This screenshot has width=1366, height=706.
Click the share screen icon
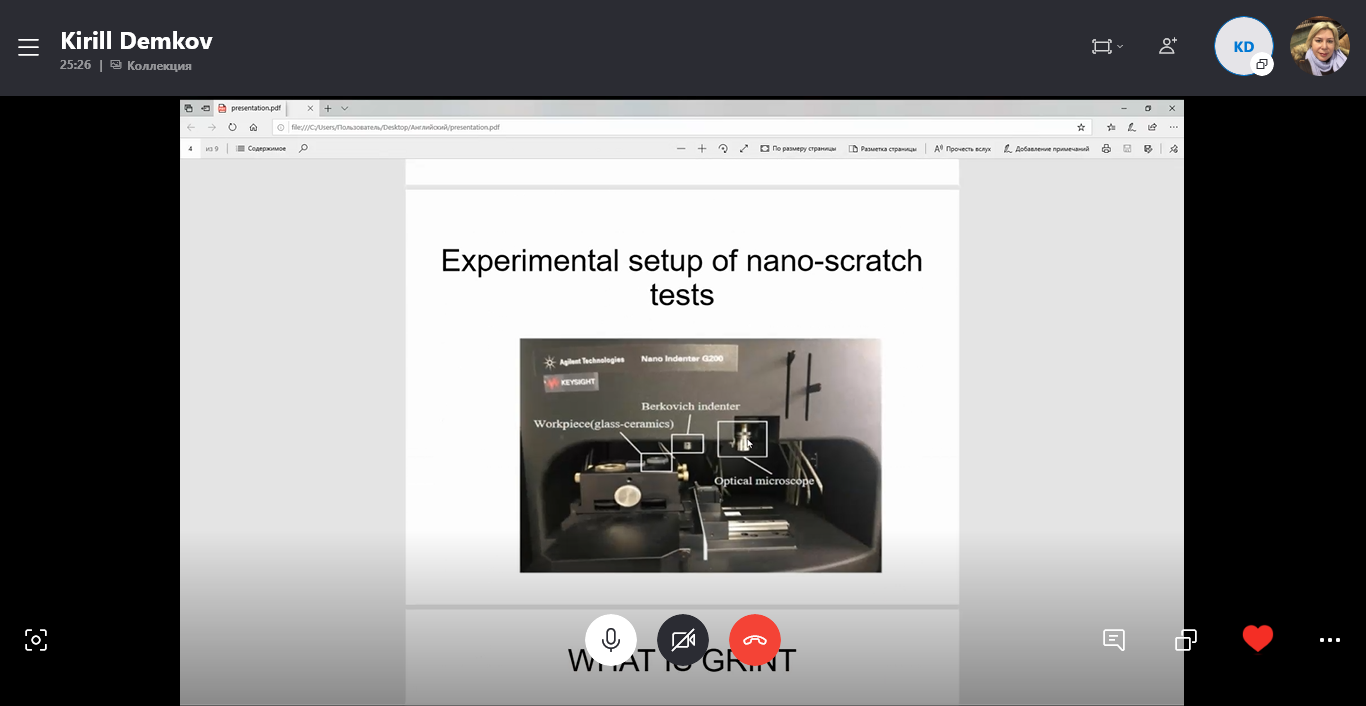(1186, 640)
